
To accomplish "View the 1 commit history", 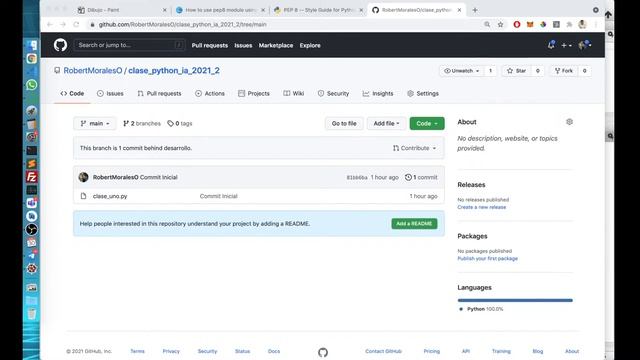I will pos(421,177).
